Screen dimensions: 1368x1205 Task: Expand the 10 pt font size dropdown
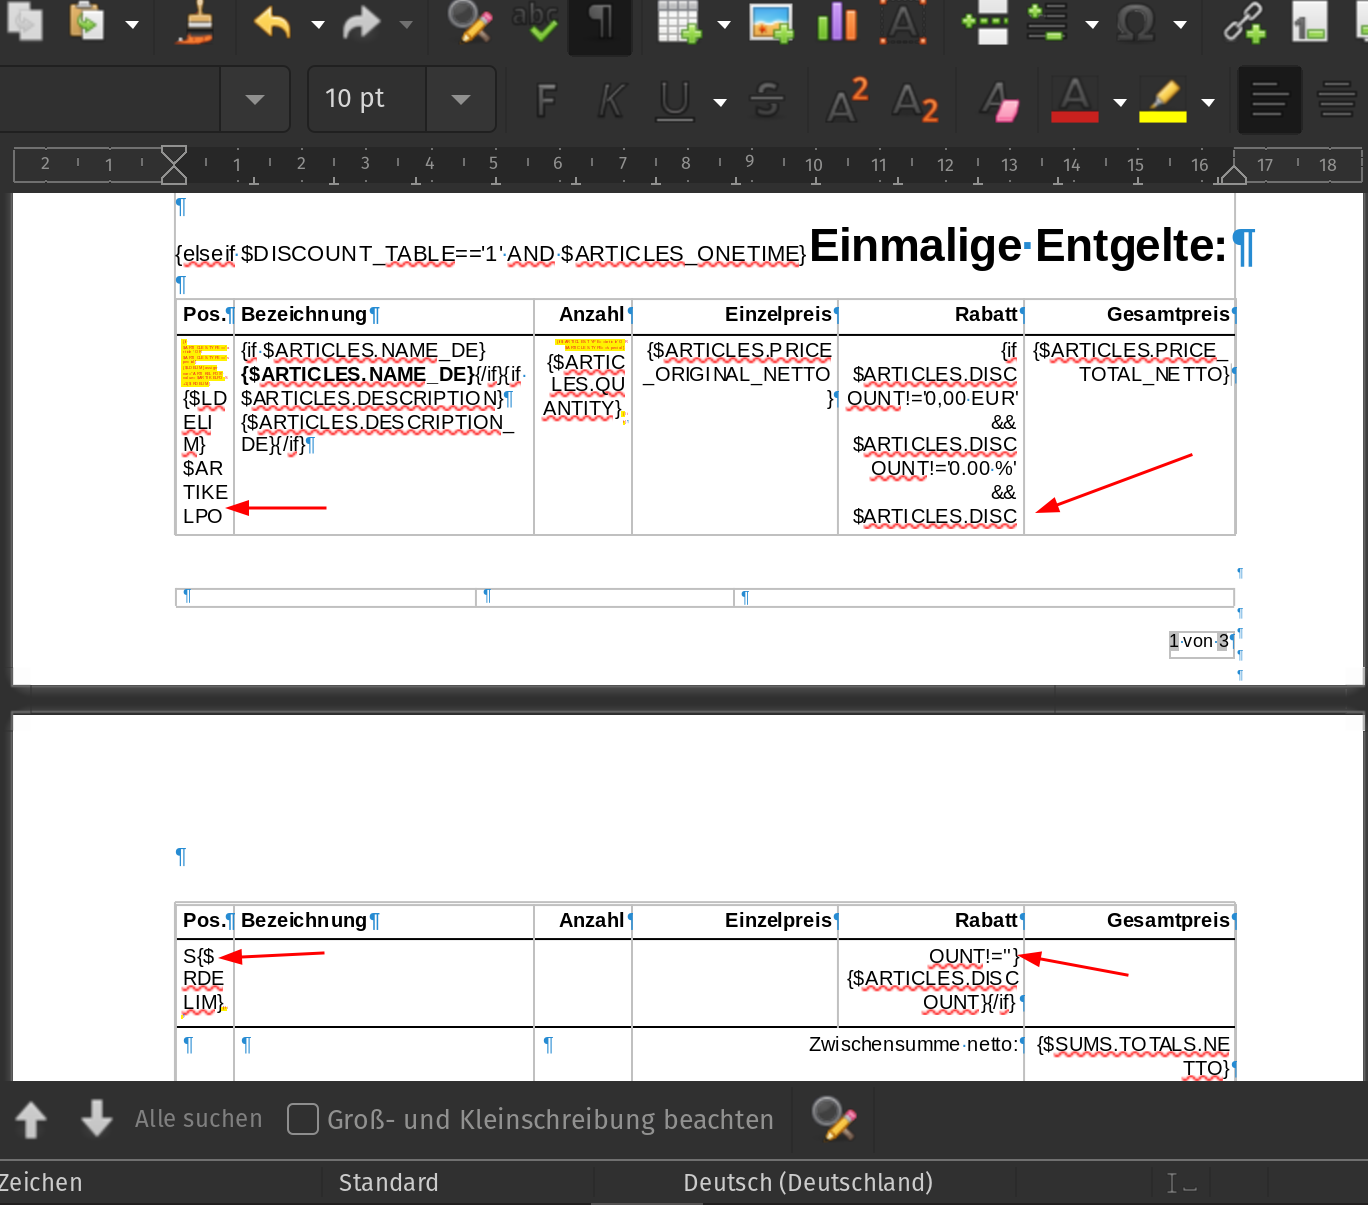[461, 99]
